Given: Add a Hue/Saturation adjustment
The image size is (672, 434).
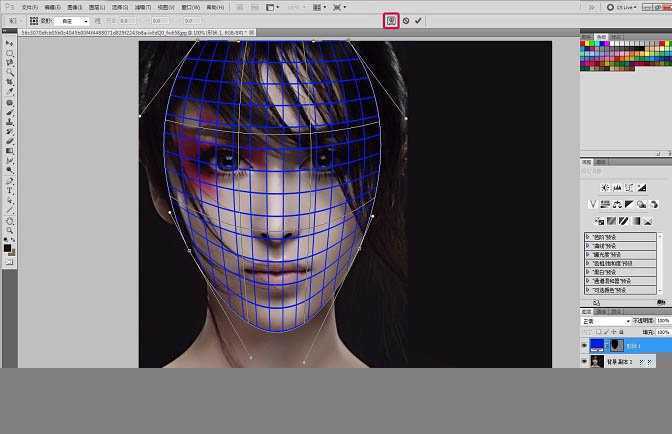Looking at the screenshot, I should coord(605,204).
